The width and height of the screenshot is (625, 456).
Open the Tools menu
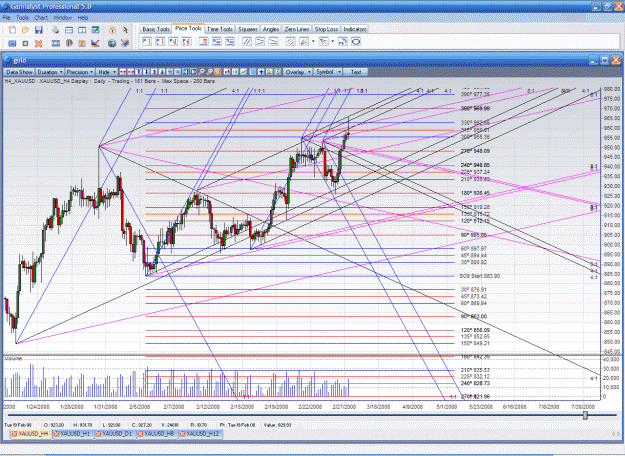(22, 18)
